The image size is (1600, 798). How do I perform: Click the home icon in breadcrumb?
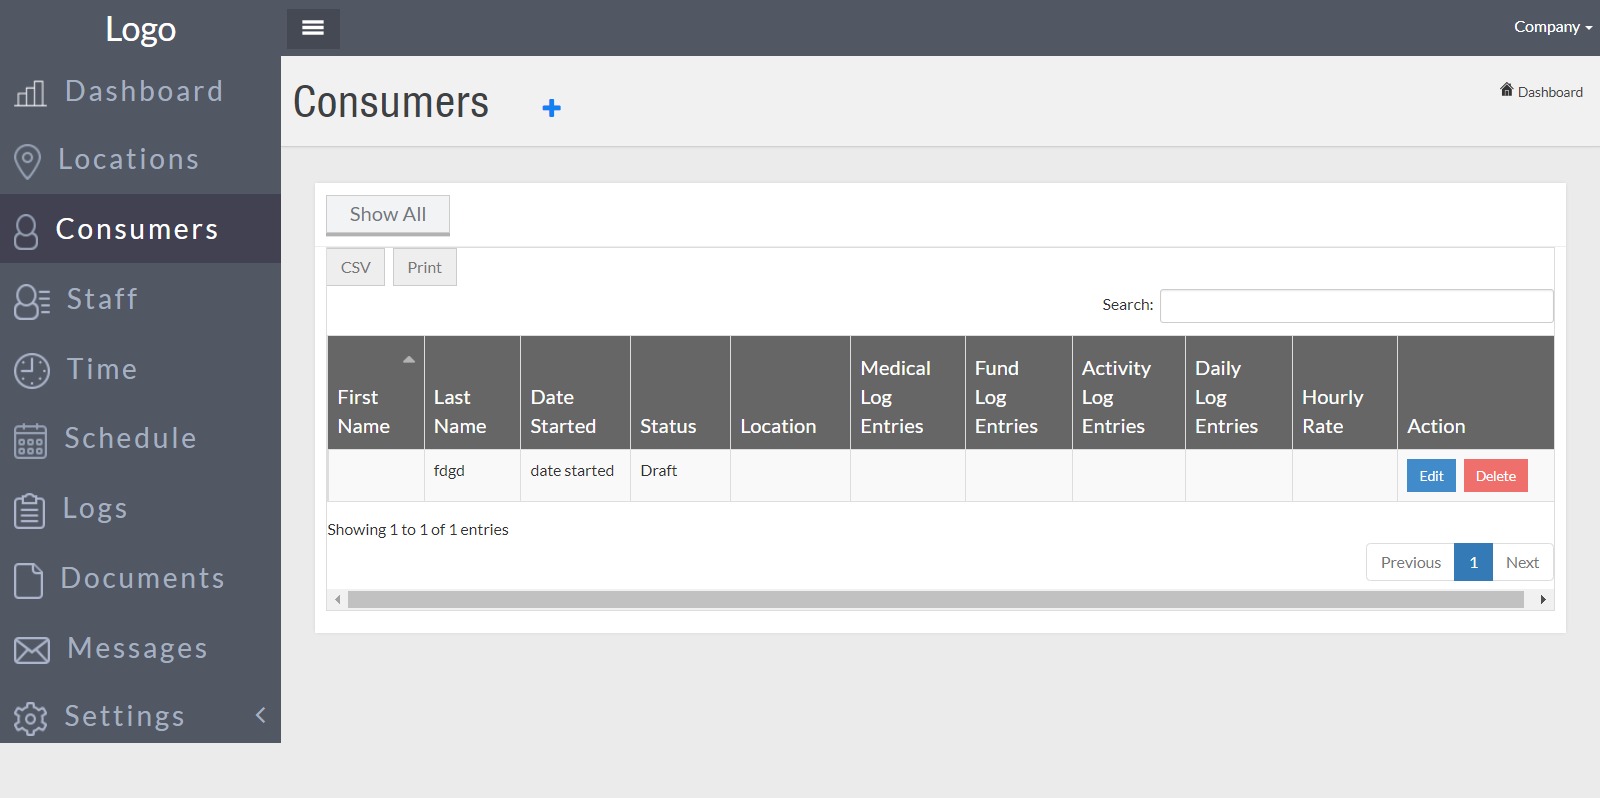1506,90
